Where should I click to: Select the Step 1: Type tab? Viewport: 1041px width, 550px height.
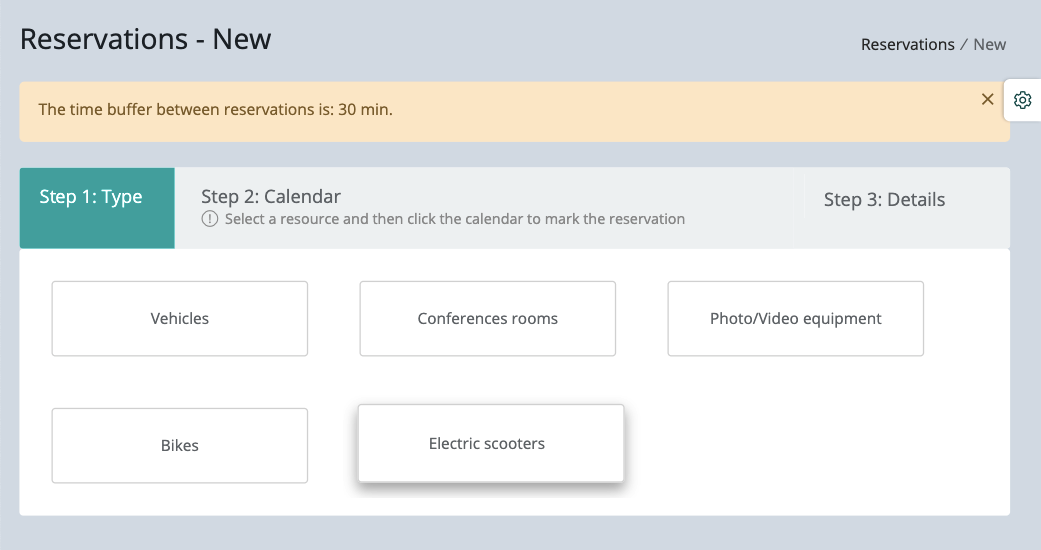click(x=97, y=208)
